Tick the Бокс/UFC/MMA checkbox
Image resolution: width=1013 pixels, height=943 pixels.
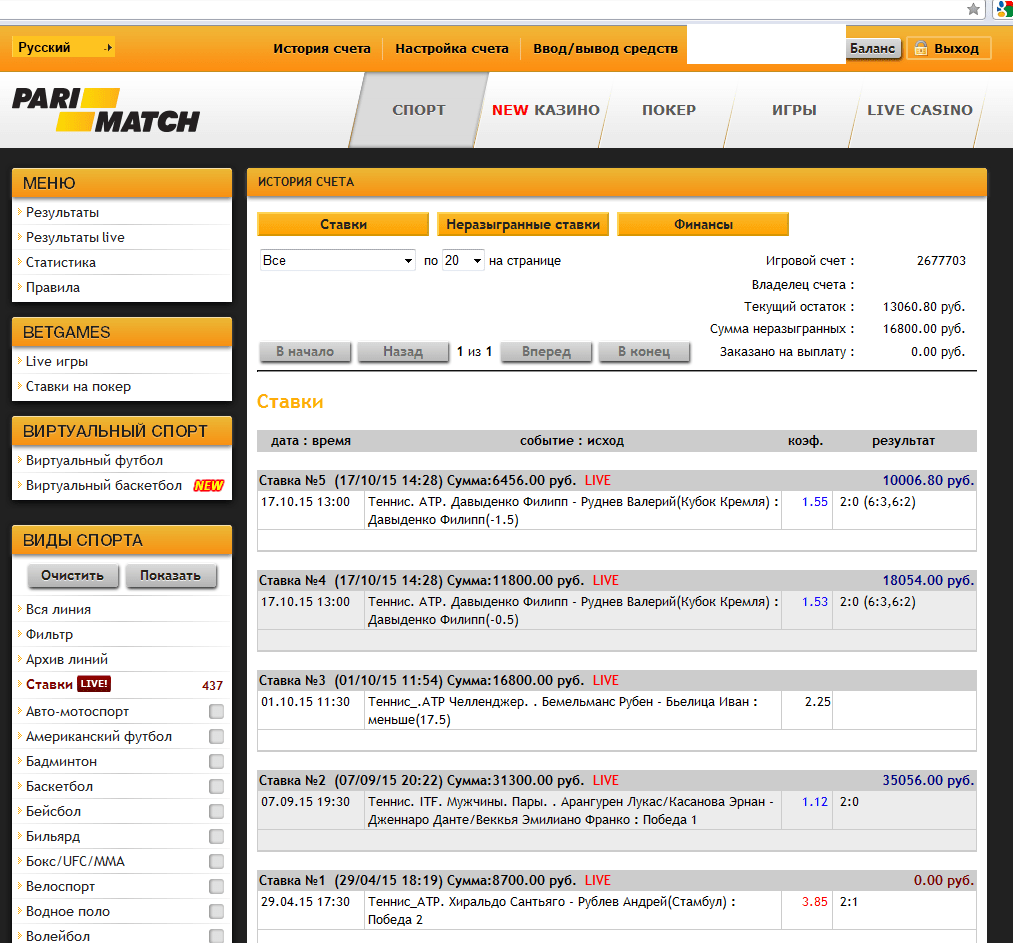(216, 862)
